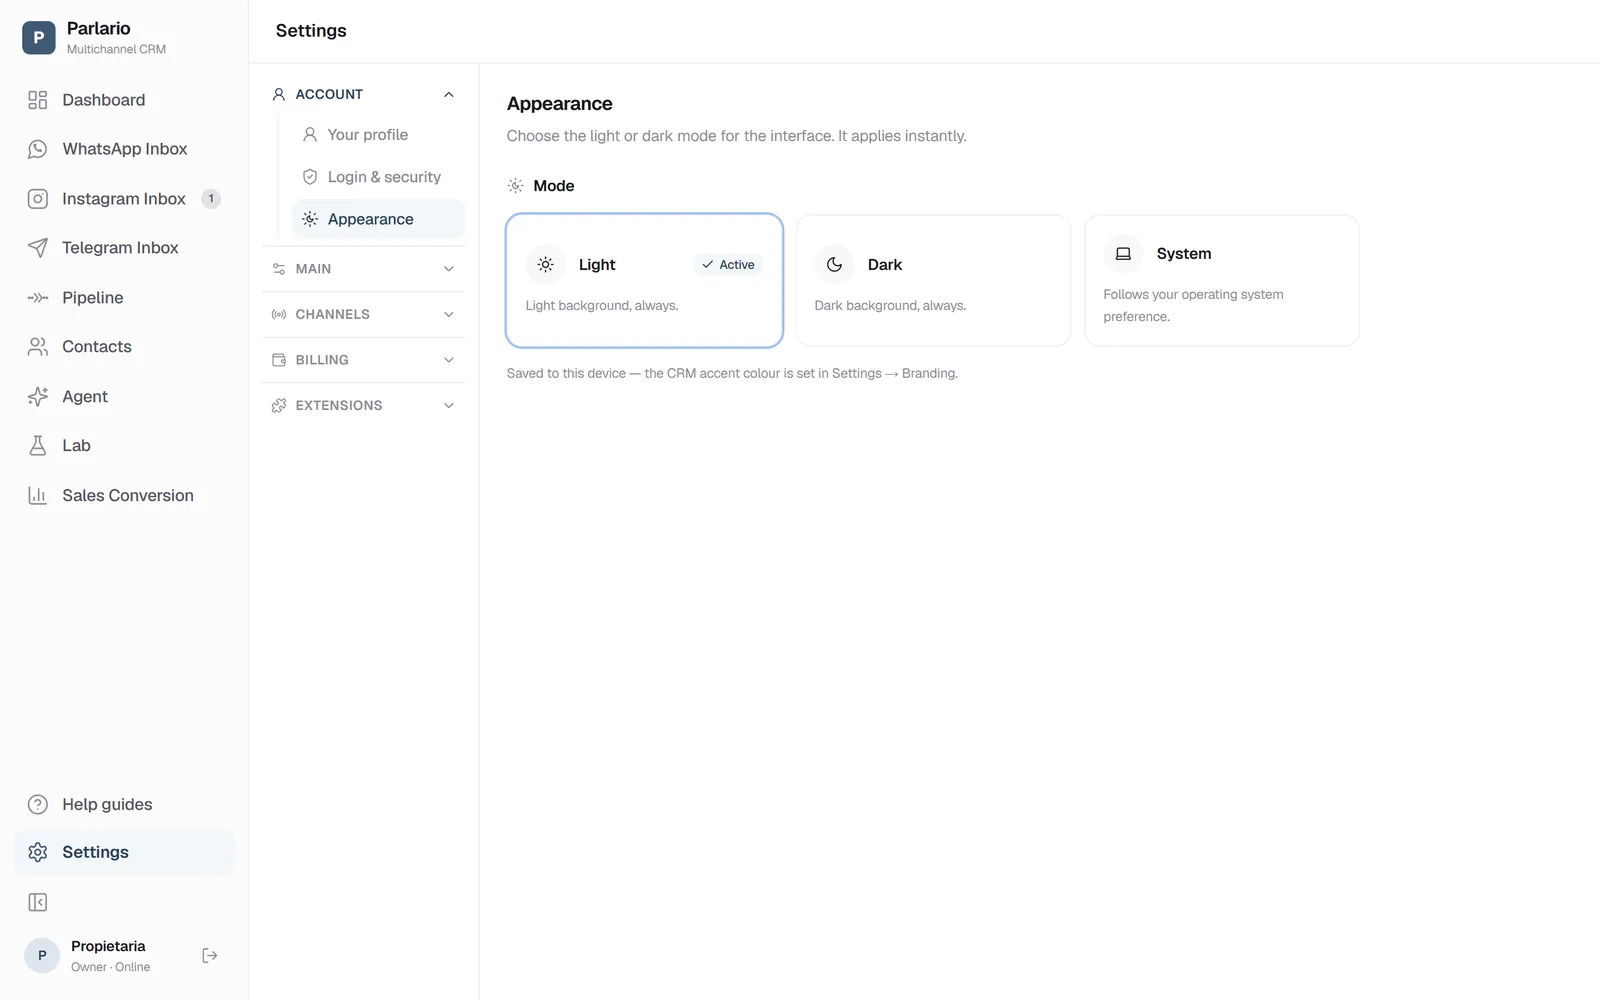The image size is (1600, 1000).
Task: Open WhatsApp Inbox
Action: click(x=124, y=149)
